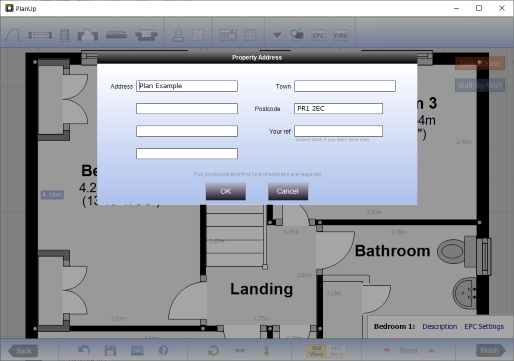The height and width of the screenshot is (361, 514).
Task: Toggle the Std View mode
Action: [x=316, y=351]
